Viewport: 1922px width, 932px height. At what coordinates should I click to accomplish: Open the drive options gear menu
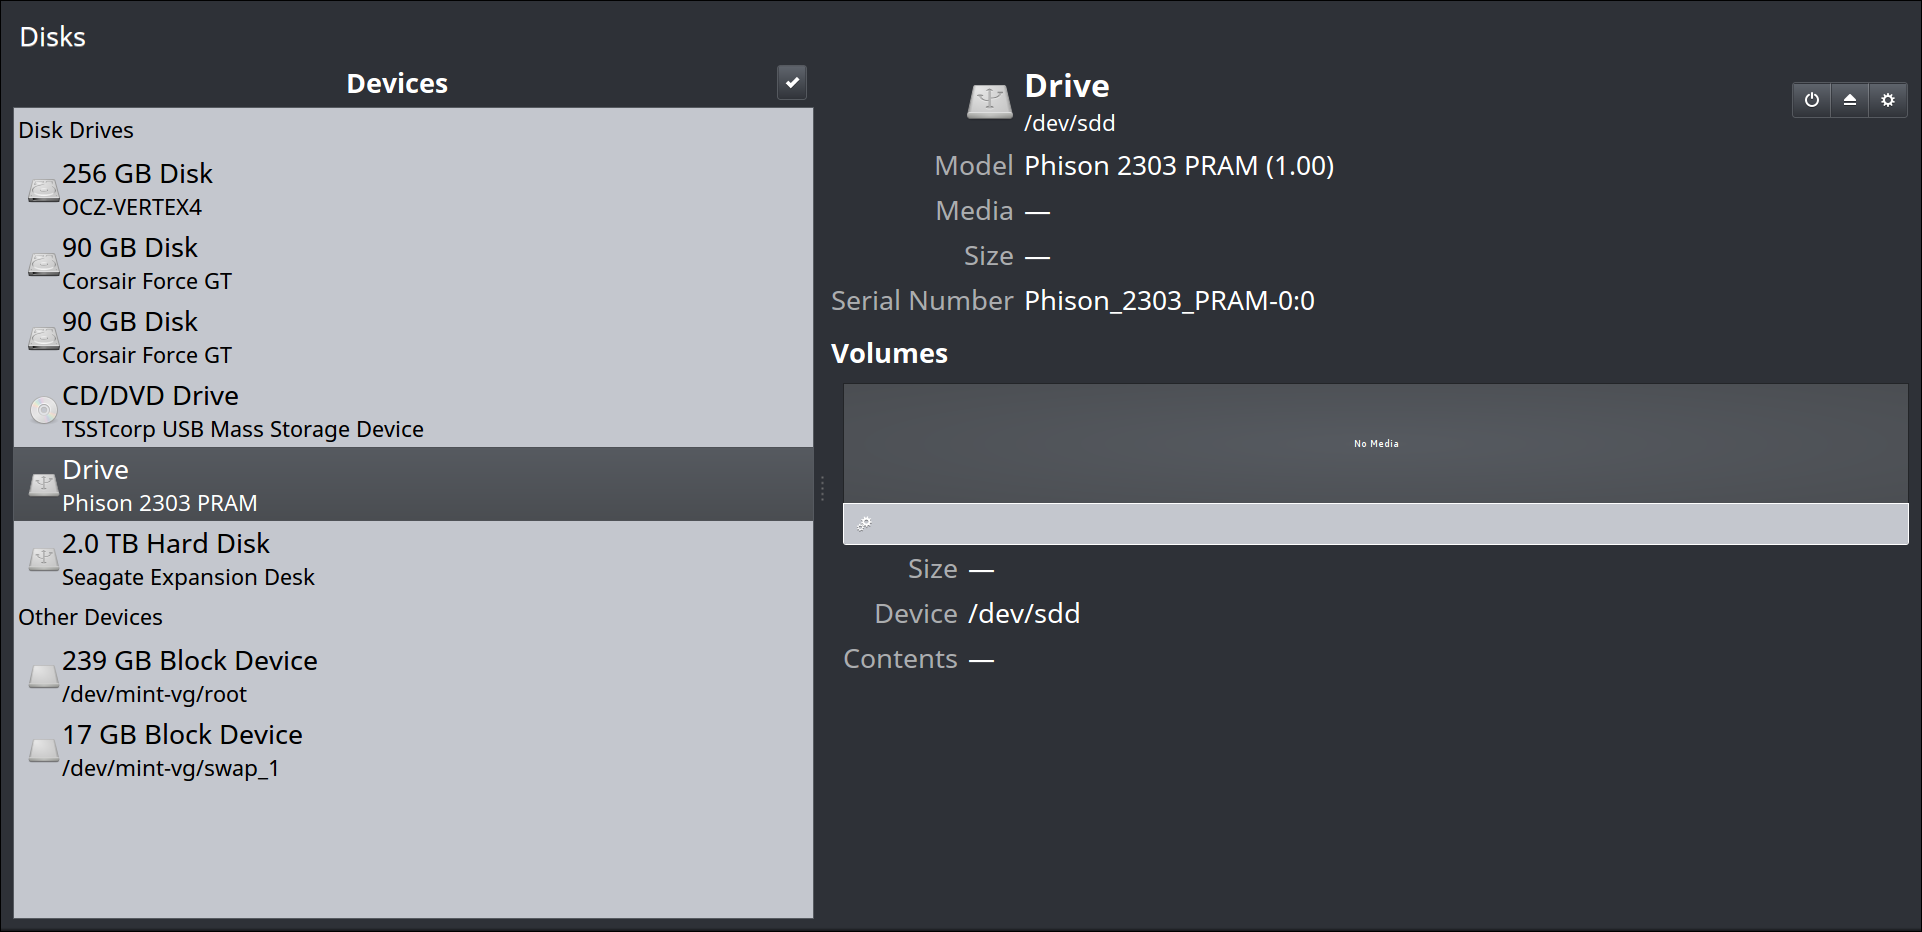[x=1888, y=100]
